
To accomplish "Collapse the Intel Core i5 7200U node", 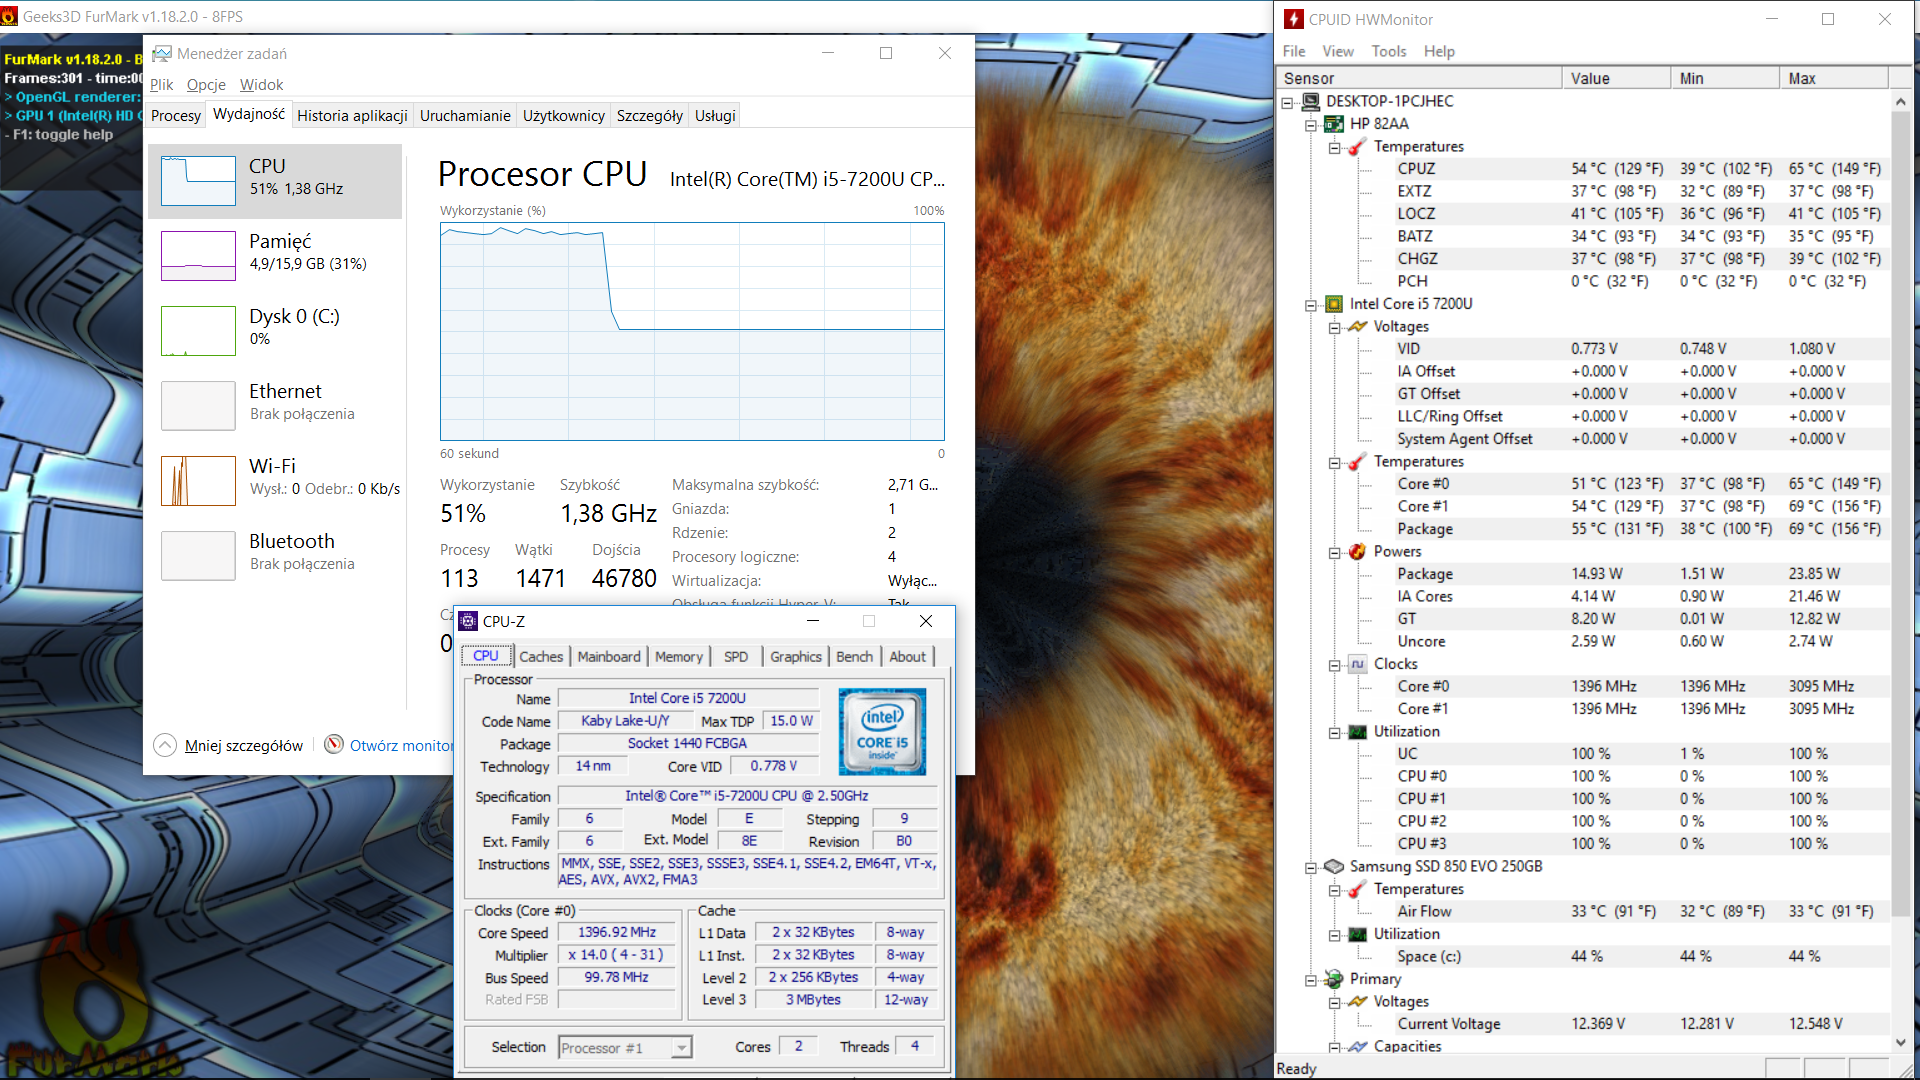I will coord(1311,305).
